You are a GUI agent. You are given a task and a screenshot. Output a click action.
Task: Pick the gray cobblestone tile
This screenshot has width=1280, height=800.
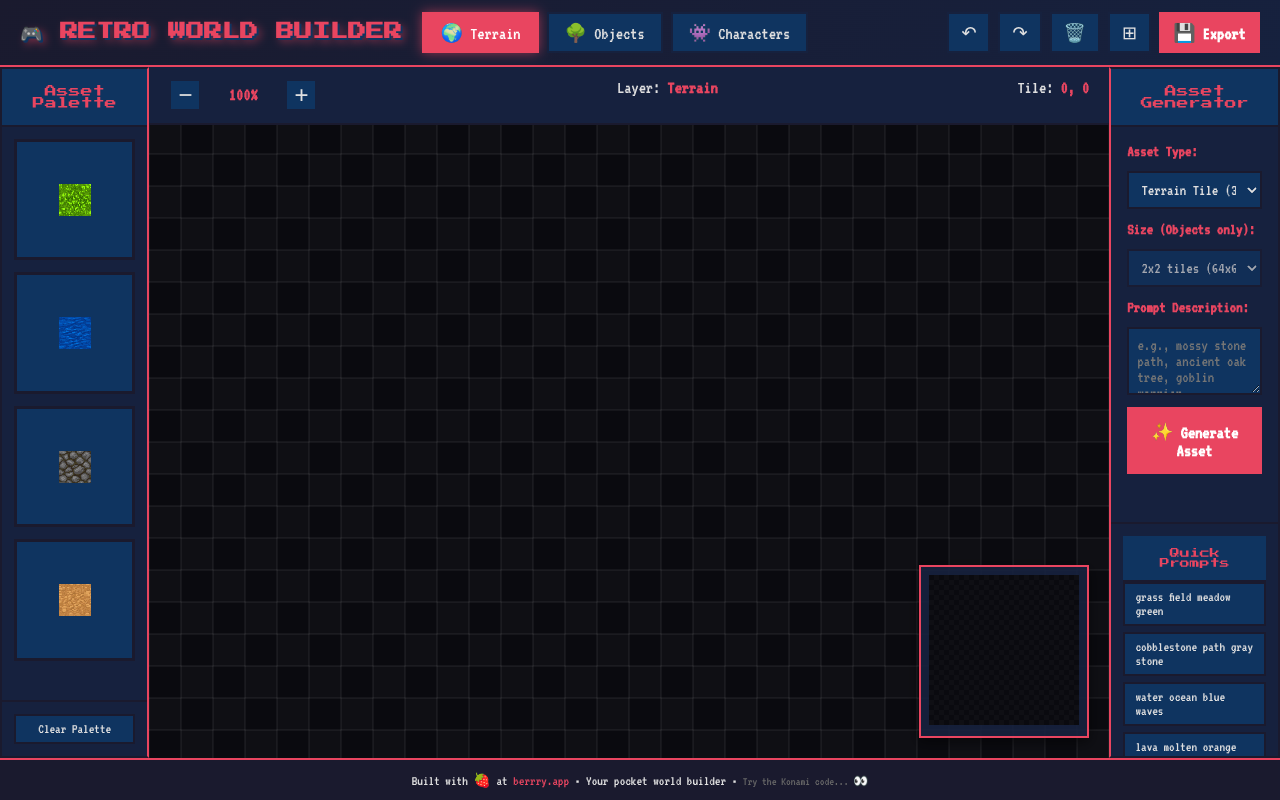tap(75, 467)
